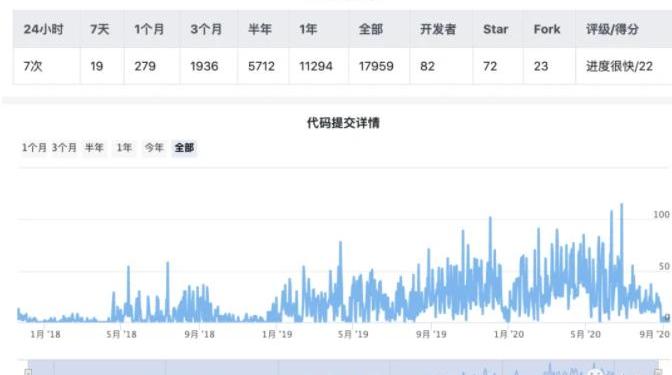Switch chart range to 1年
Viewport: 672px width, 375px height.
tap(124, 148)
